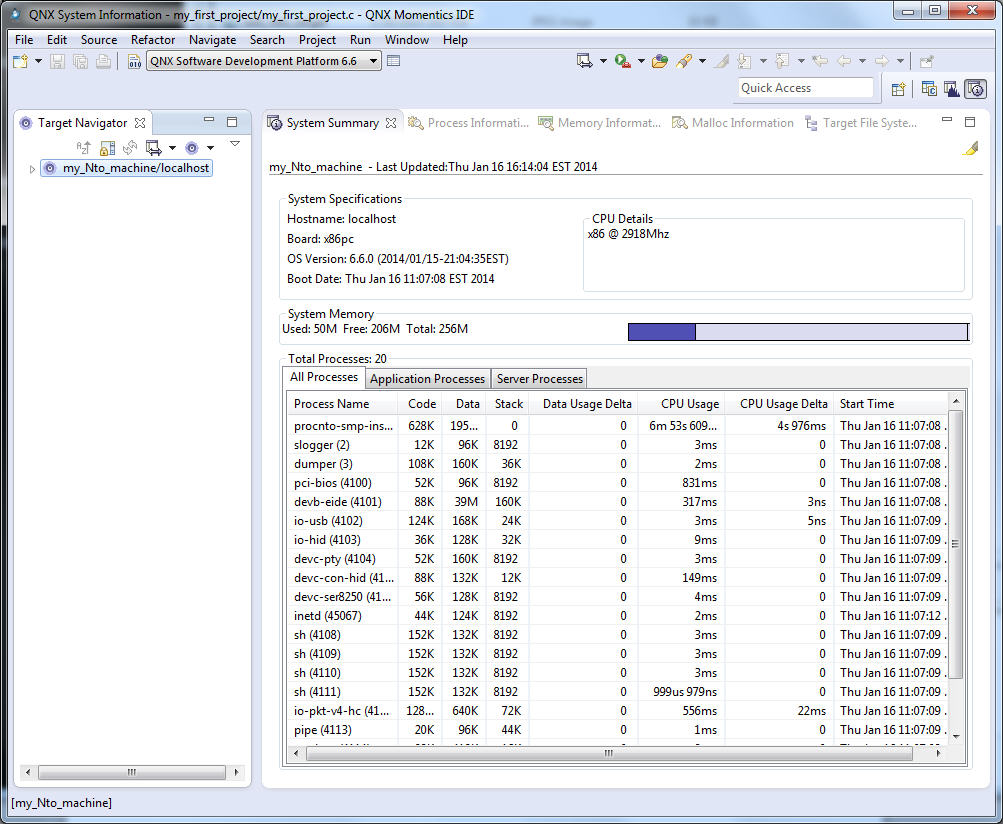Click the Run with toolbox icon
The image size is (1003, 824).
[622, 61]
